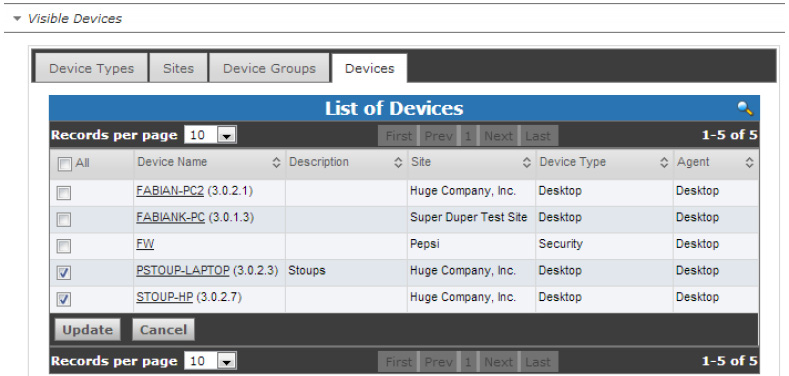Open the top Records per page dropdown
This screenshot has width=789, height=376.
[210, 135]
